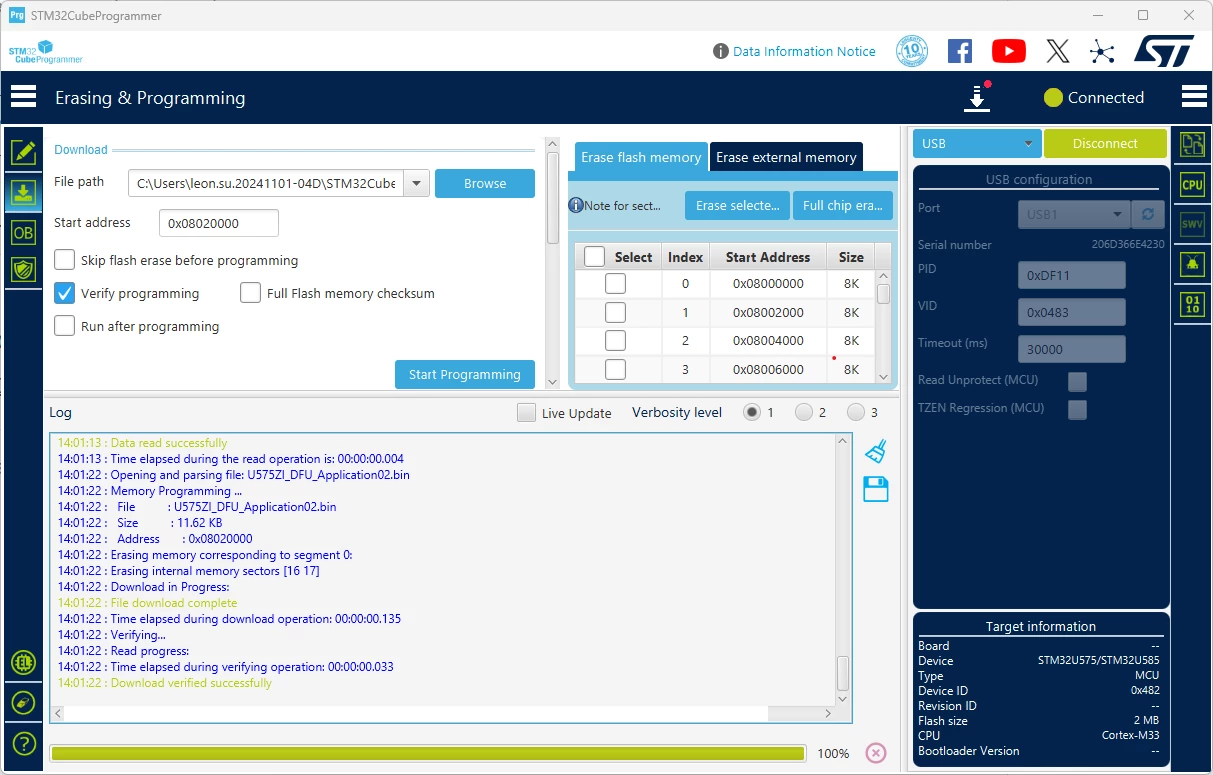Image resolution: width=1213 pixels, height=775 pixels.
Task: Click the download update icon with red dot
Action: click(x=977, y=97)
